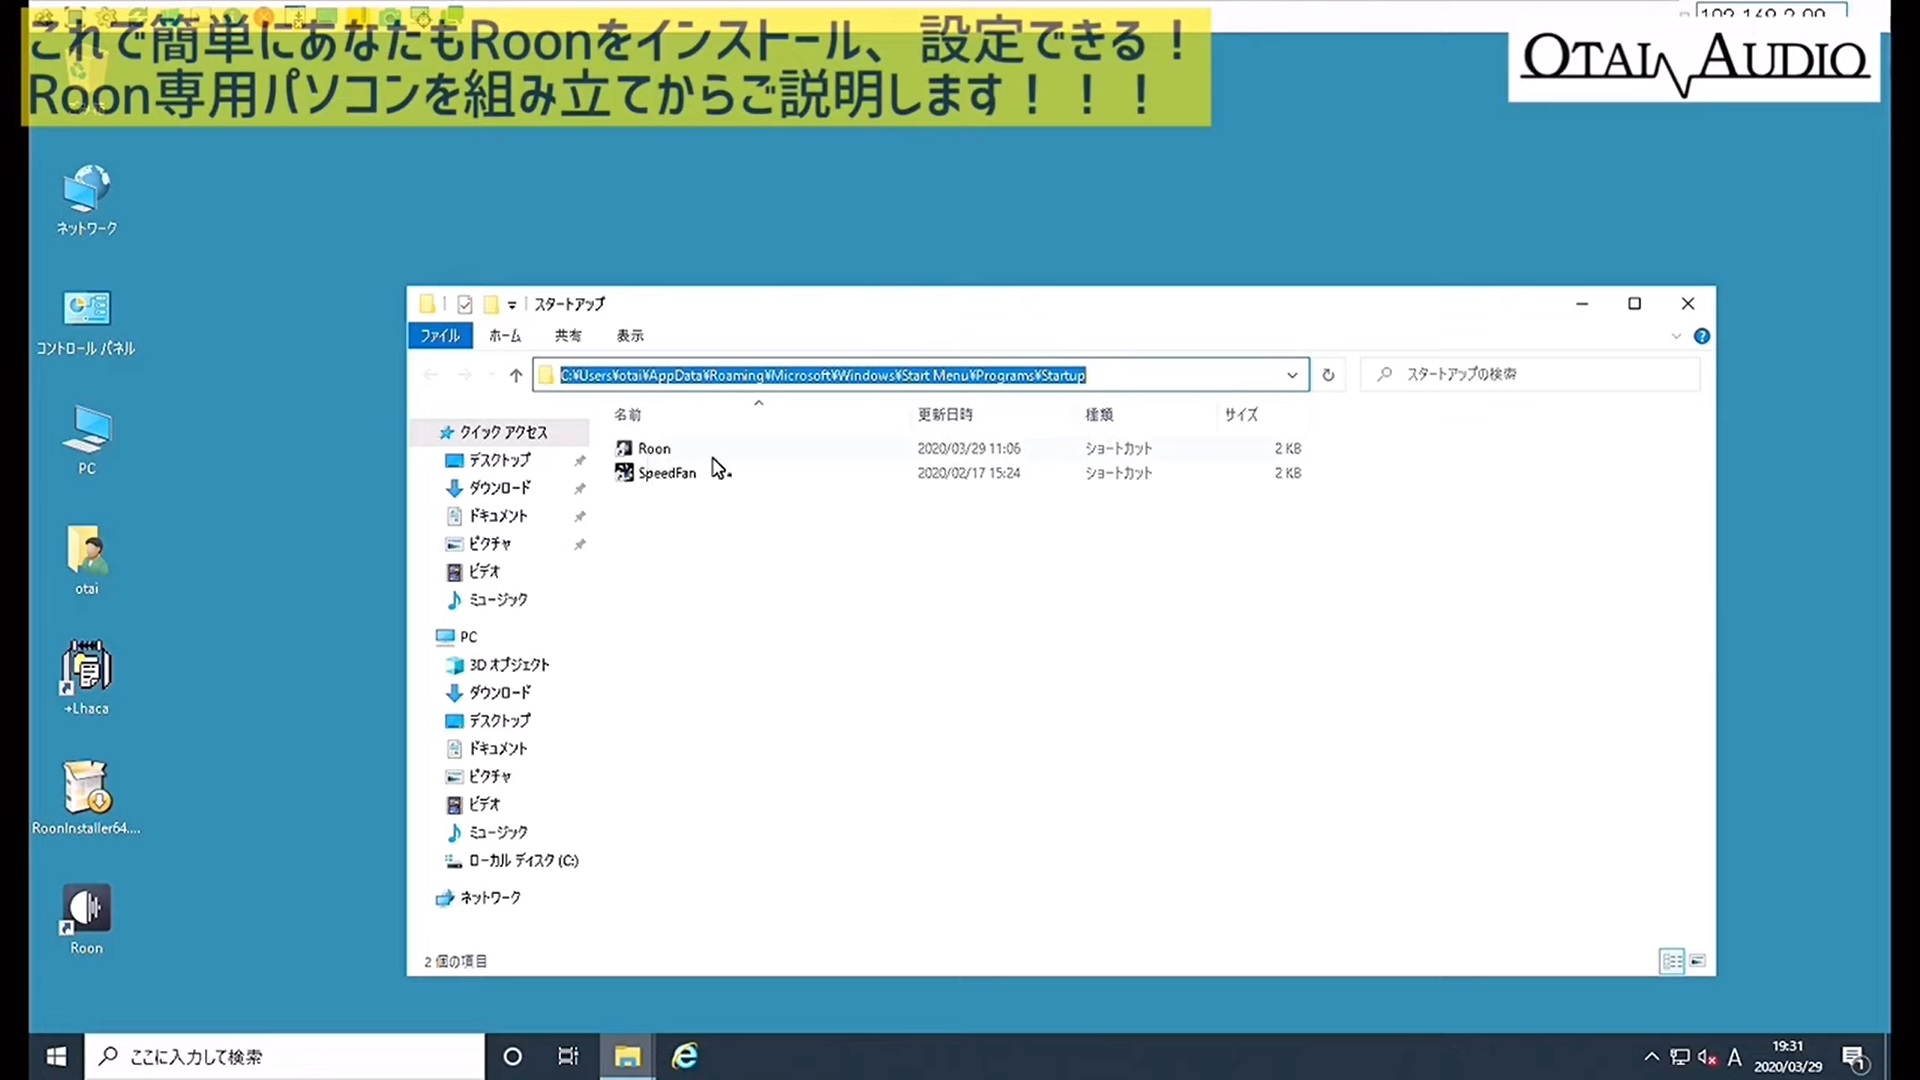The image size is (1920, 1080).
Task: Sort by 更新日時 column header
Action: (945, 414)
